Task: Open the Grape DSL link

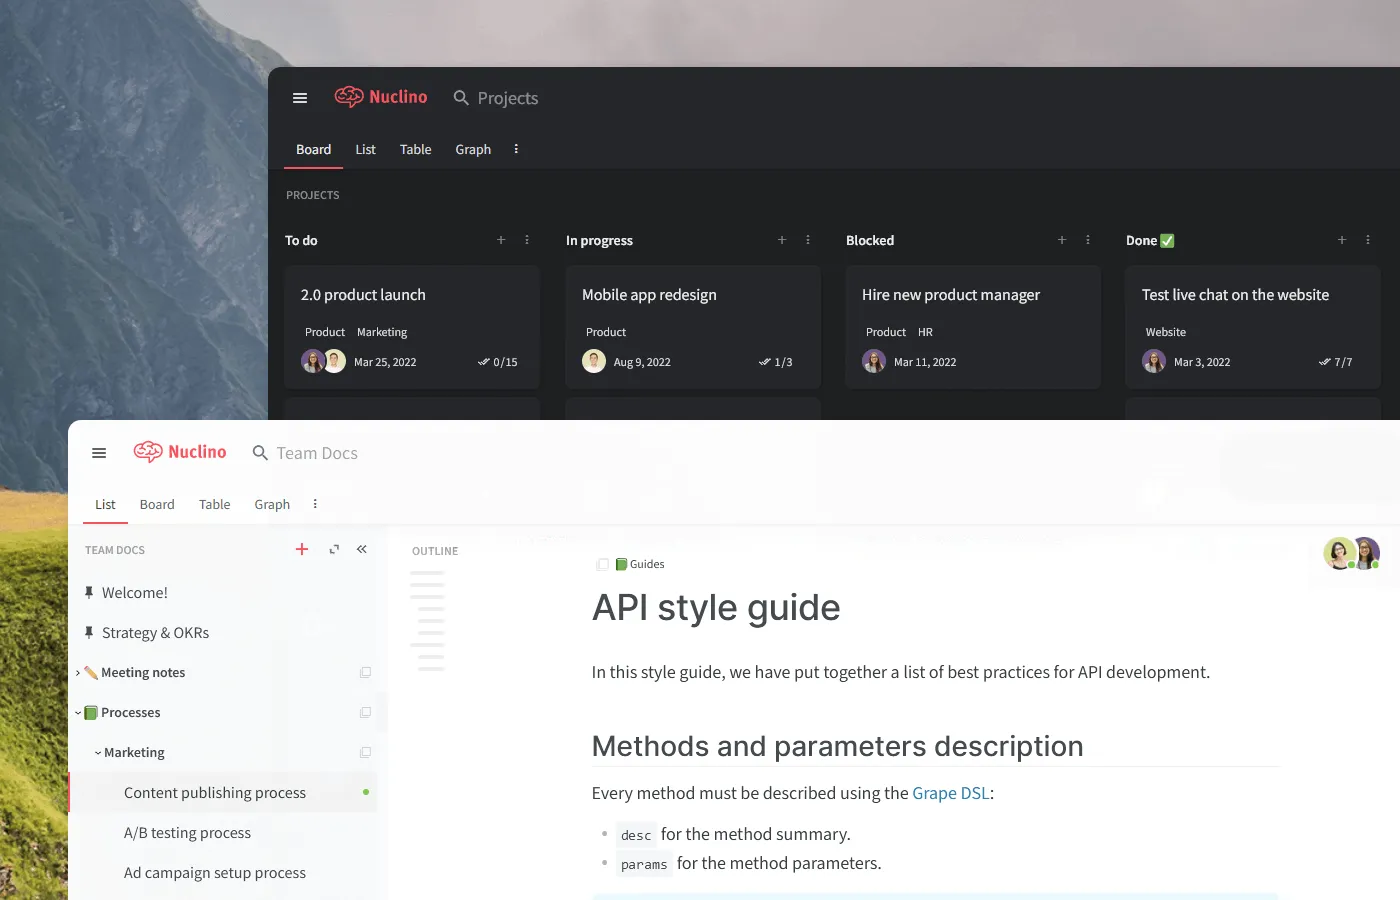Action: (951, 793)
